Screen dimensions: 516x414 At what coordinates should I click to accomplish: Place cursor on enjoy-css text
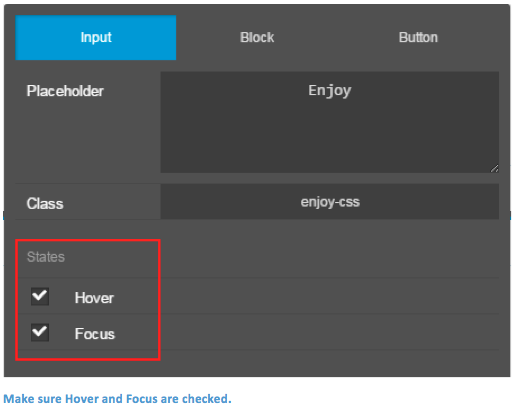(330, 202)
